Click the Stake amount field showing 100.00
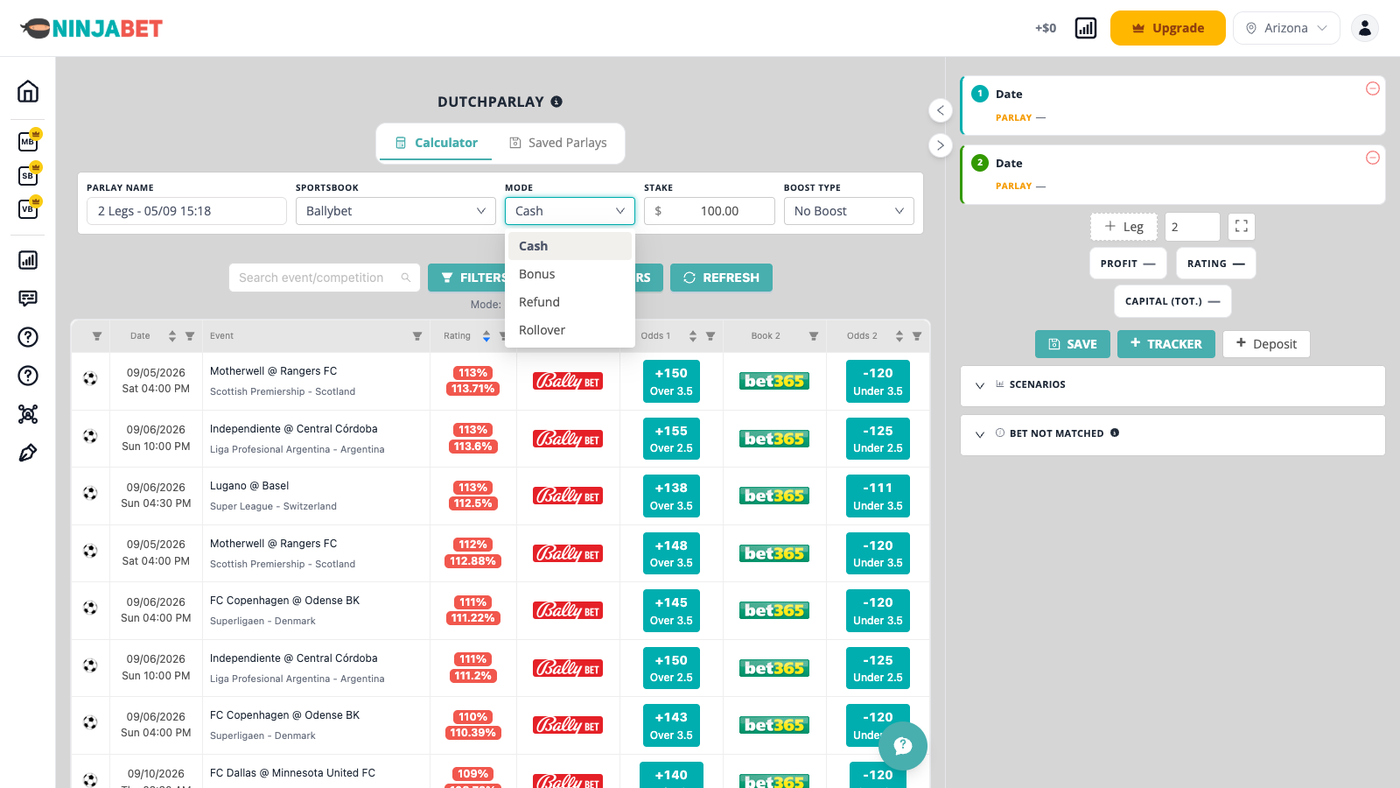The height and width of the screenshot is (788, 1400). click(x=709, y=211)
